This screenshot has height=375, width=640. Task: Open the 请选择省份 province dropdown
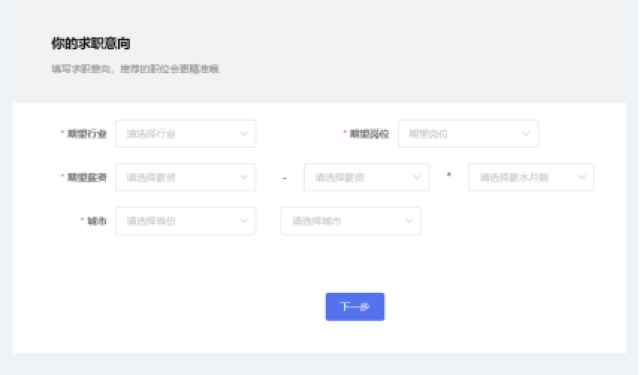pyautogui.click(x=185, y=221)
